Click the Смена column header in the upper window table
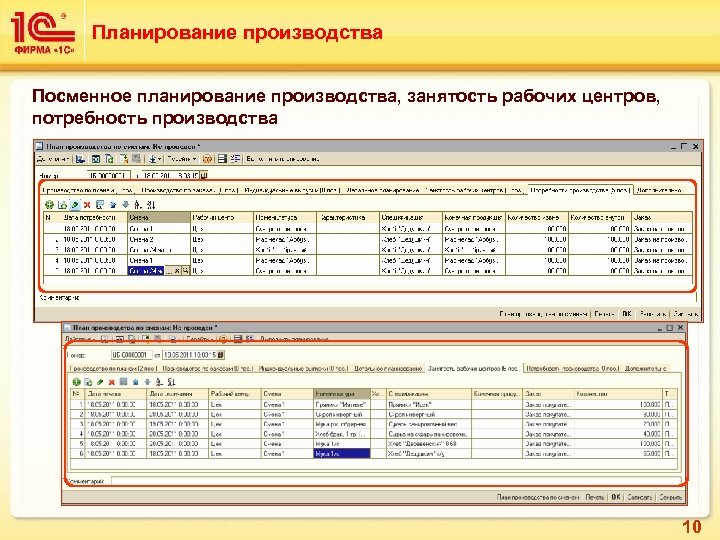Viewport: 720px width, 540px height. [x=159, y=217]
